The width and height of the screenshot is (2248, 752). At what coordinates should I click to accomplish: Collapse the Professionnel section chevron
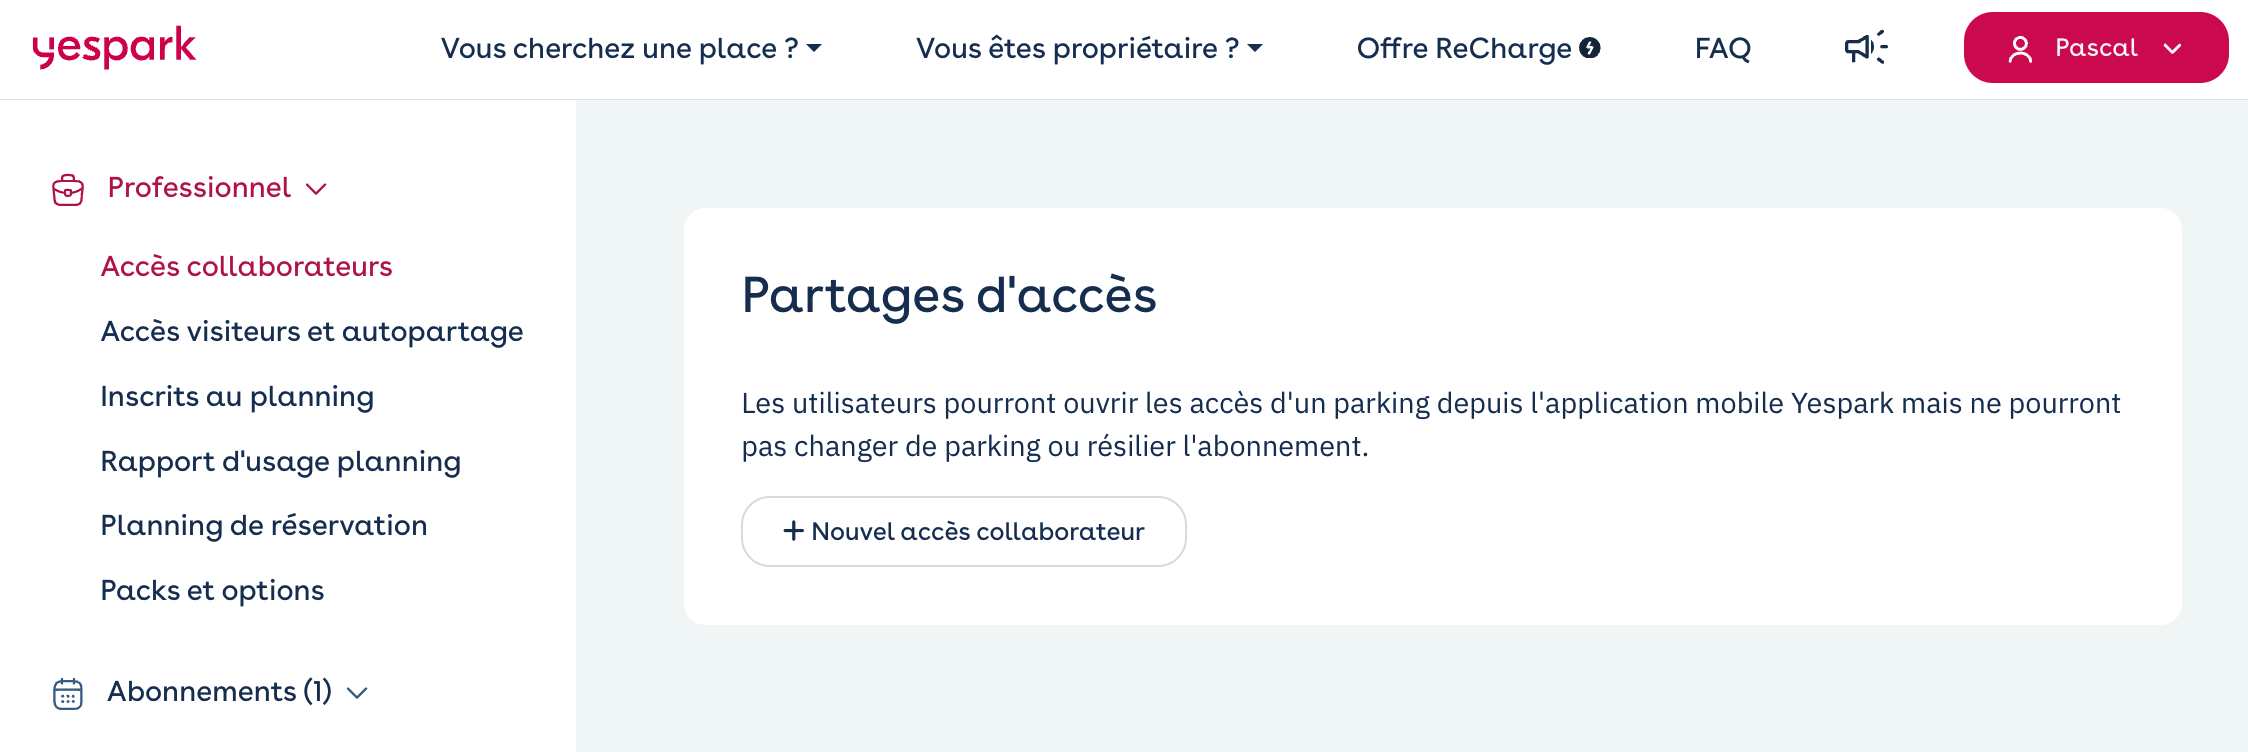coord(316,189)
